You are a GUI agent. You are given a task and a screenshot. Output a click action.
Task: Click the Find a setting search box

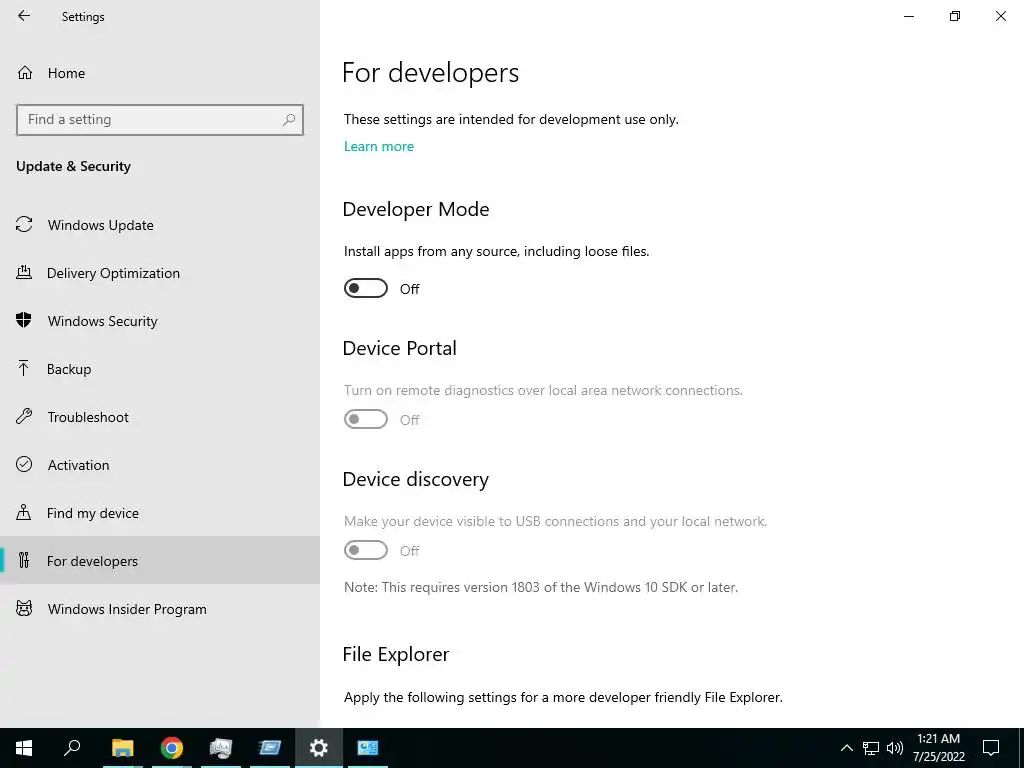(160, 120)
